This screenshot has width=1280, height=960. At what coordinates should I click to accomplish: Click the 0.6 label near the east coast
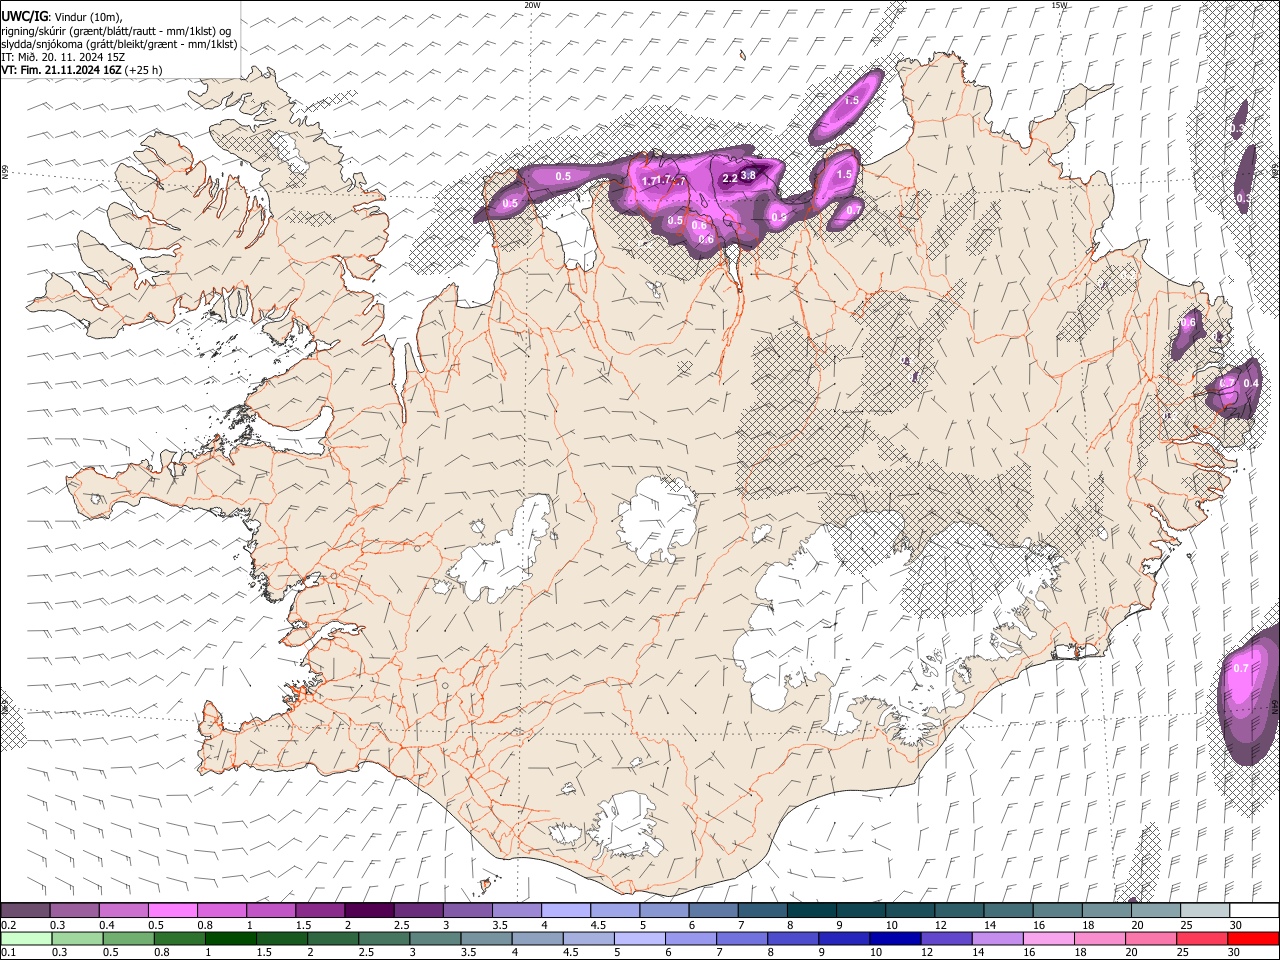point(1188,323)
